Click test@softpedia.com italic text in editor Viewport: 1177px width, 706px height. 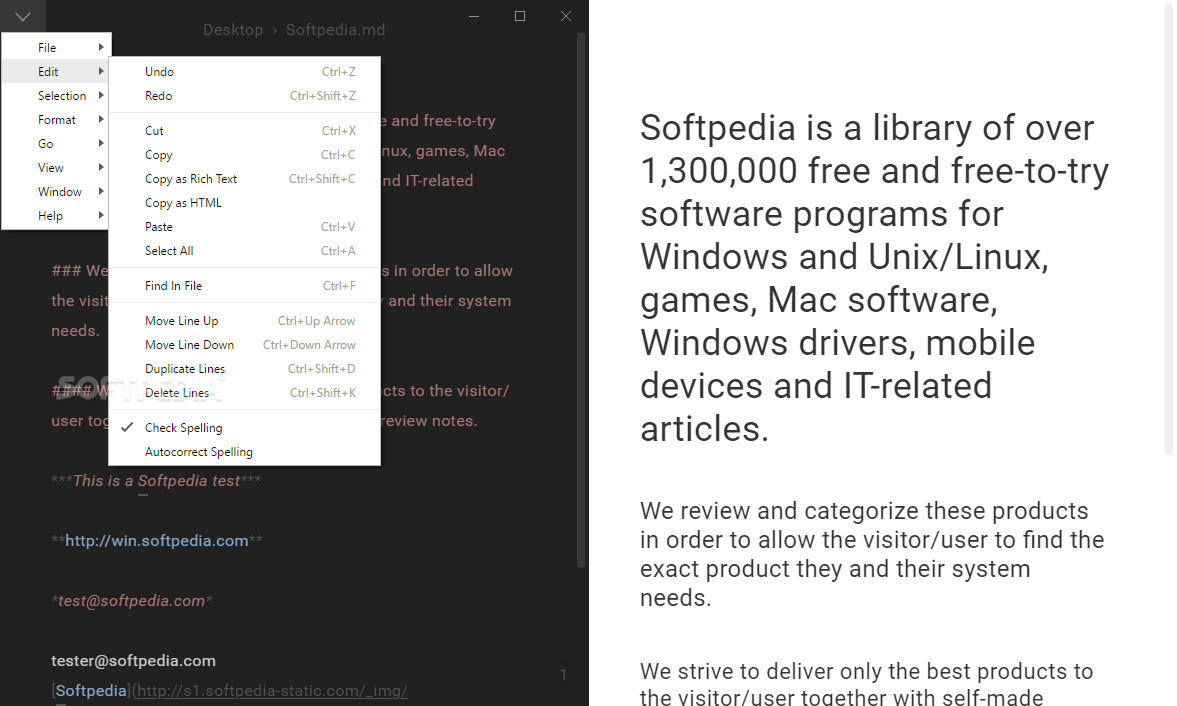click(x=131, y=600)
